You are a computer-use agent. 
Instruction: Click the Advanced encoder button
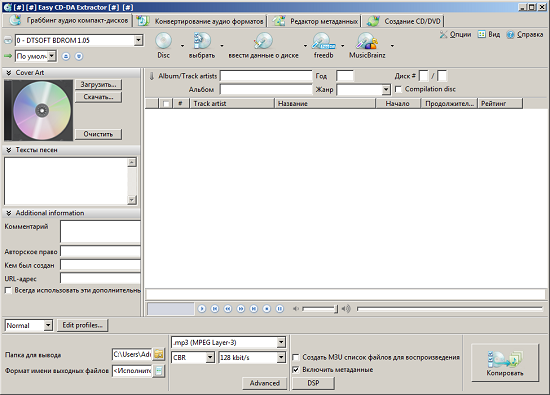264,383
